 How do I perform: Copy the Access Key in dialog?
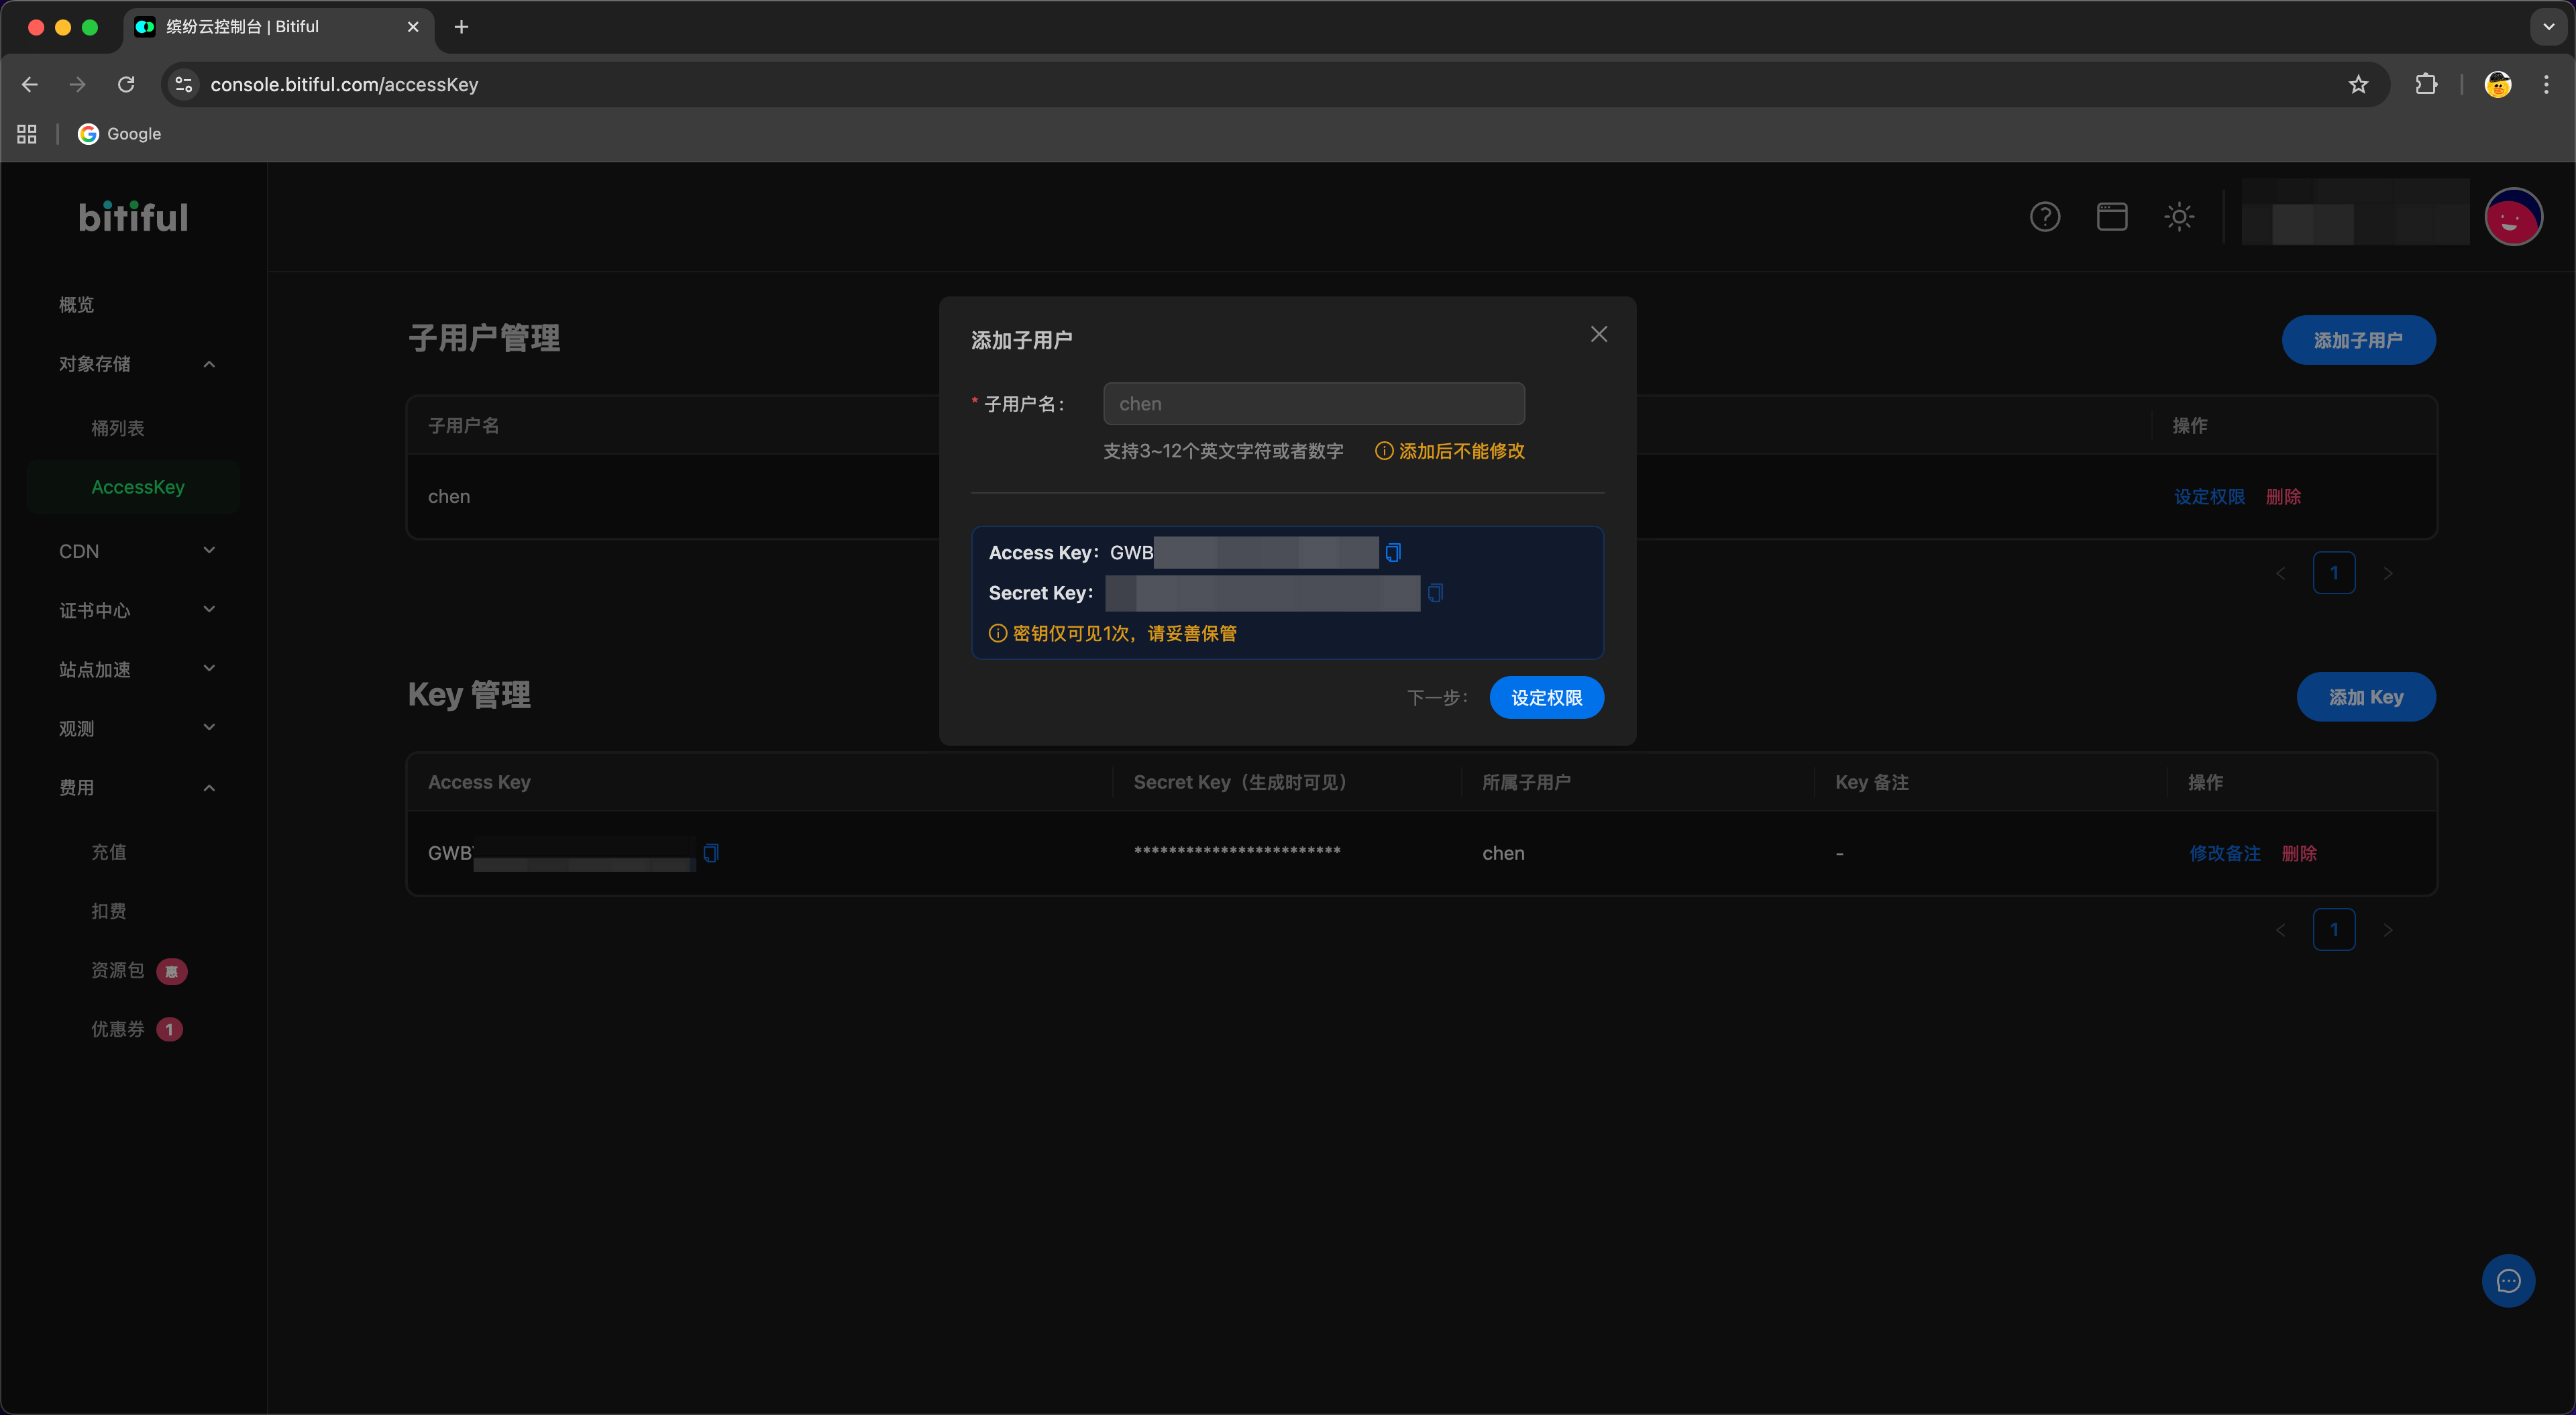pos(1393,552)
